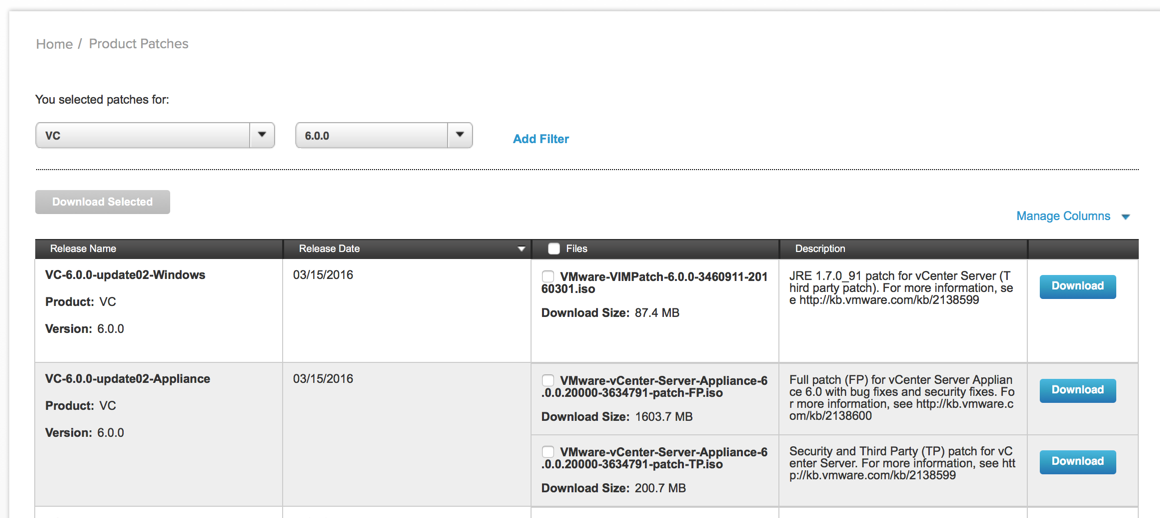The width and height of the screenshot is (1160, 518).
Task: Click the JRE 1.7.0_91 patch description
Action: click(x=901, y=288)
